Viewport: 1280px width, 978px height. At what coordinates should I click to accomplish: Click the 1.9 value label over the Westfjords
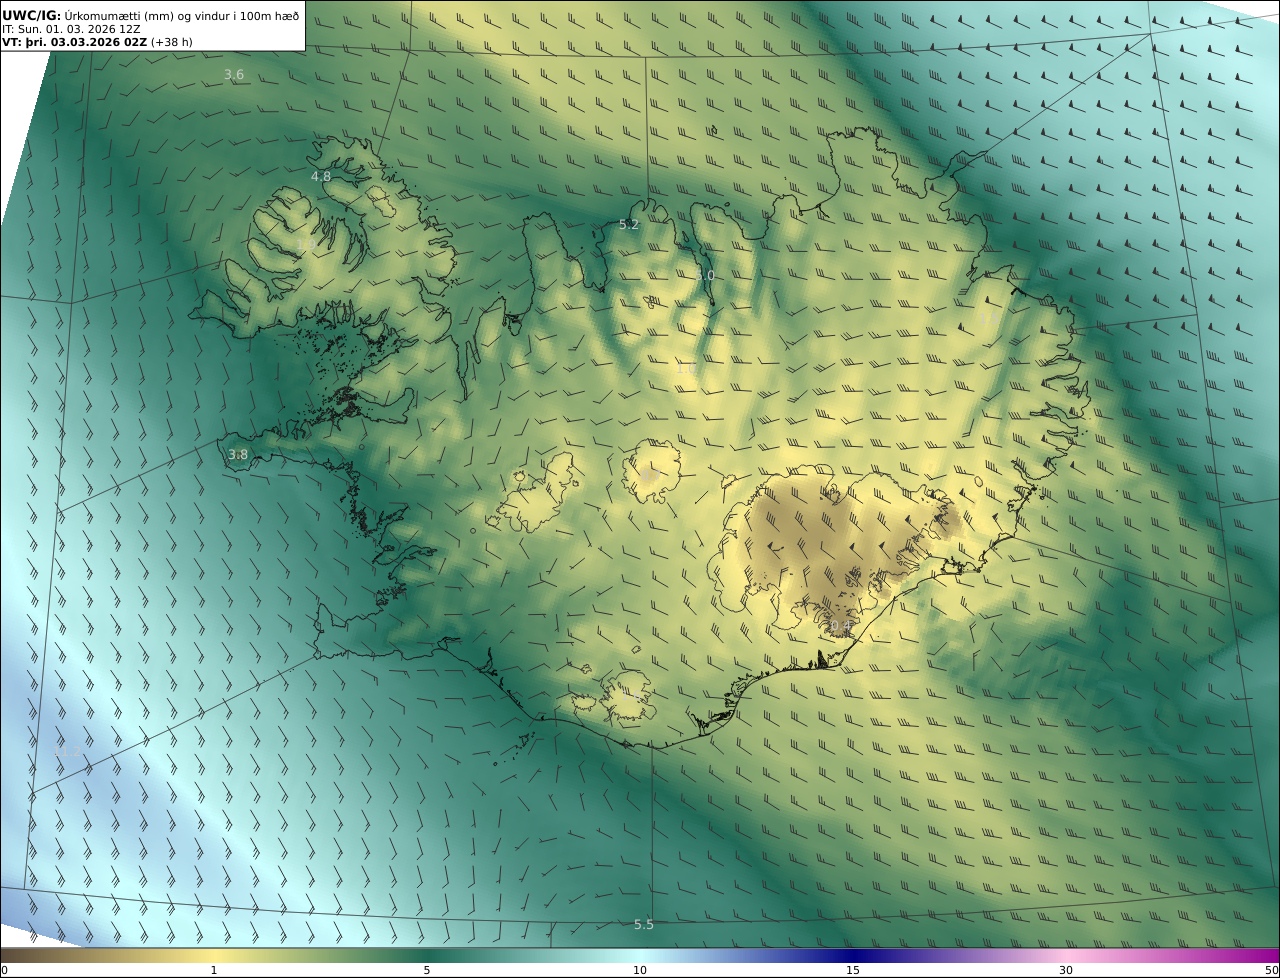click(306, 245)
